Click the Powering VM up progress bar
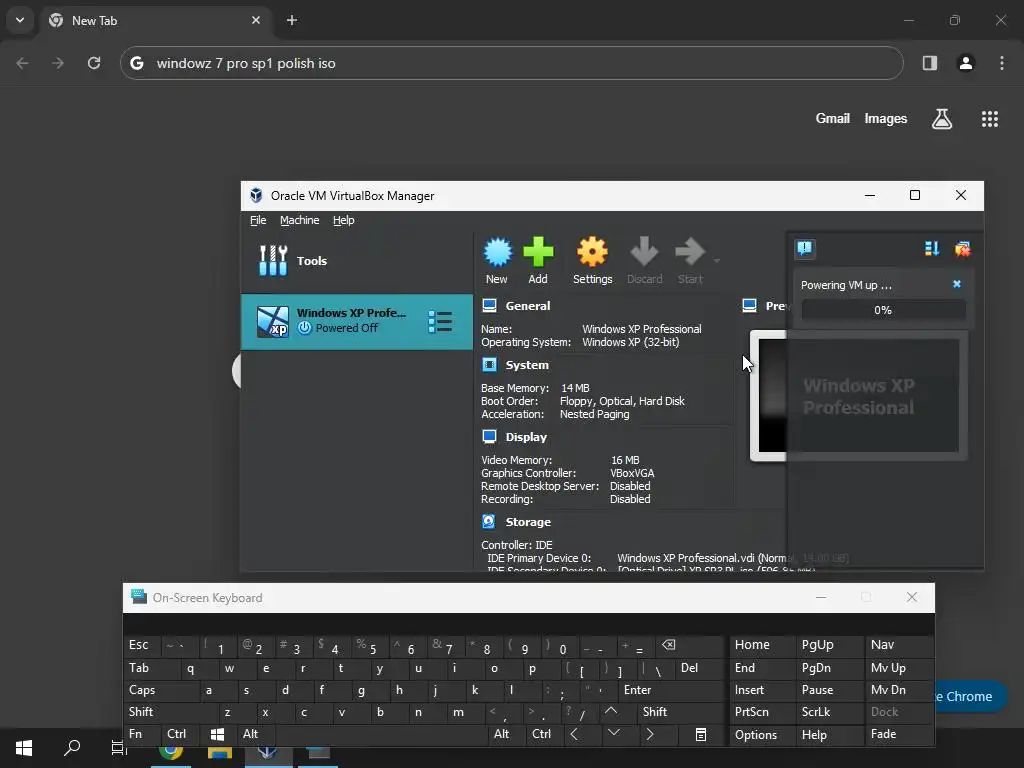The width and height of the screenshot is (1024, 768). coord(883,310)
